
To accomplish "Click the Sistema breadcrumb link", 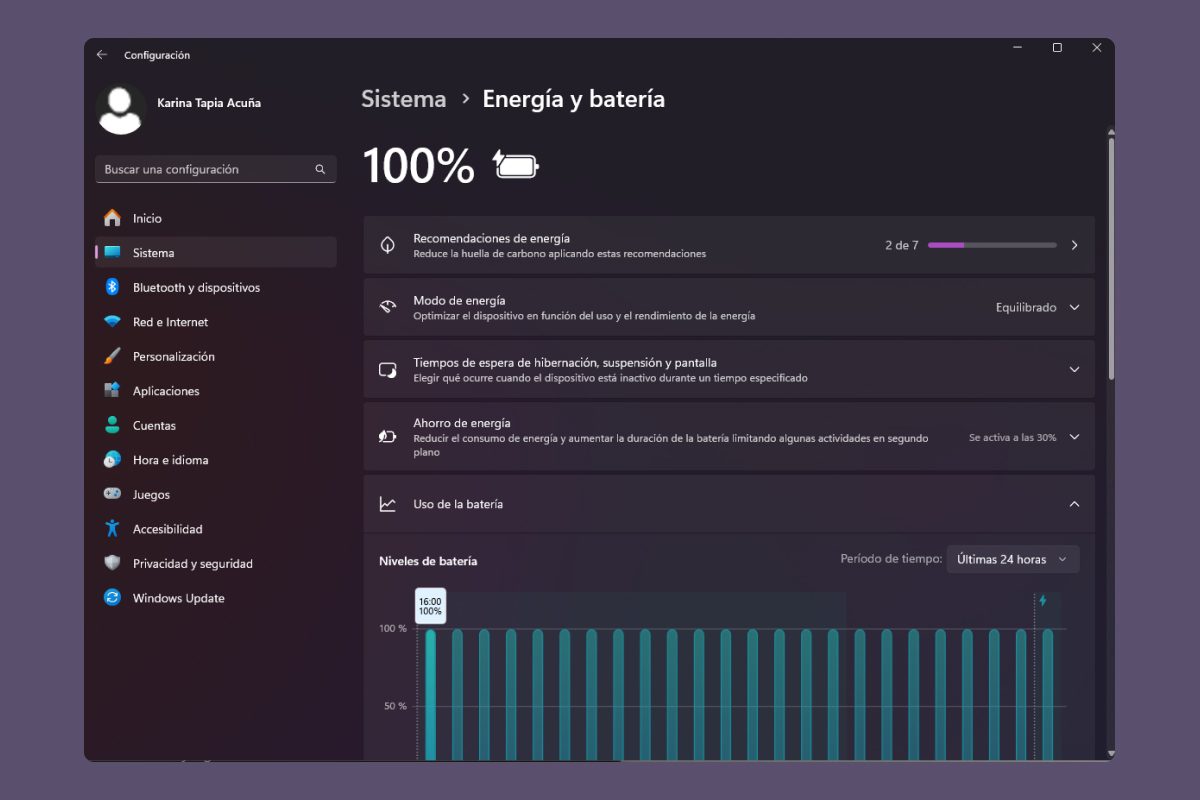I will (x=403, y=99).
